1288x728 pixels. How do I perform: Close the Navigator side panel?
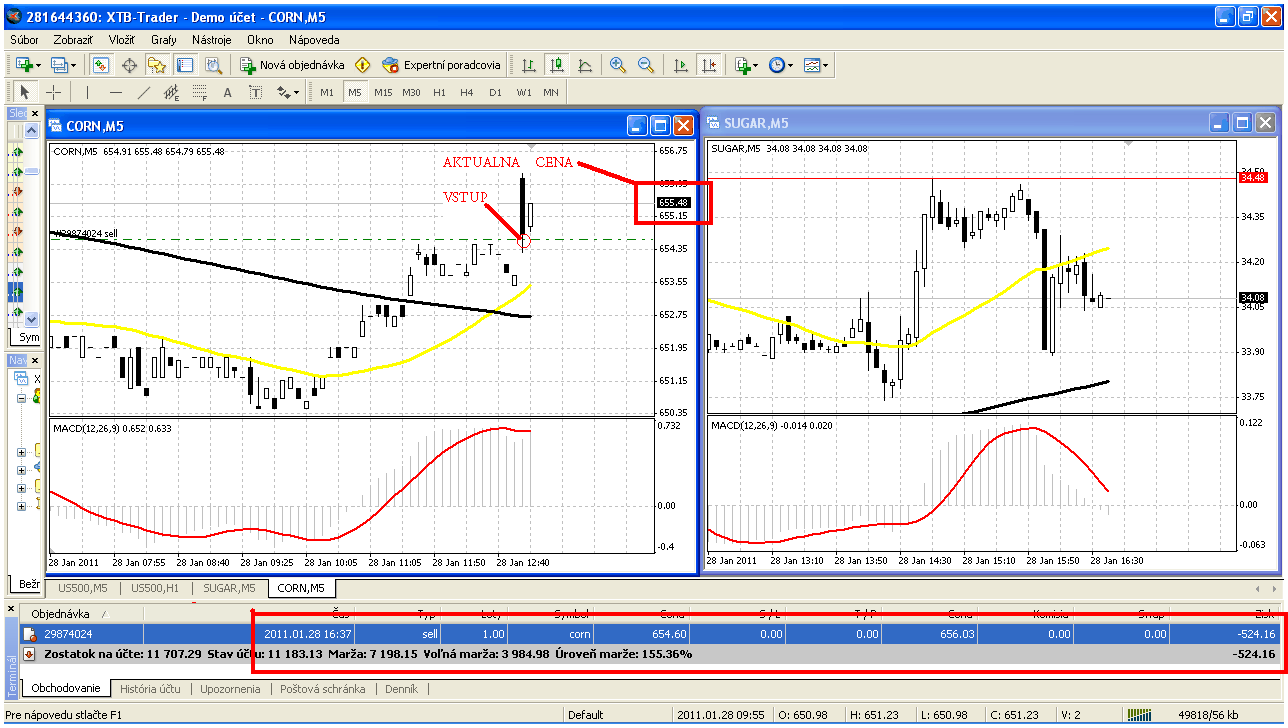tap(34, 361)
